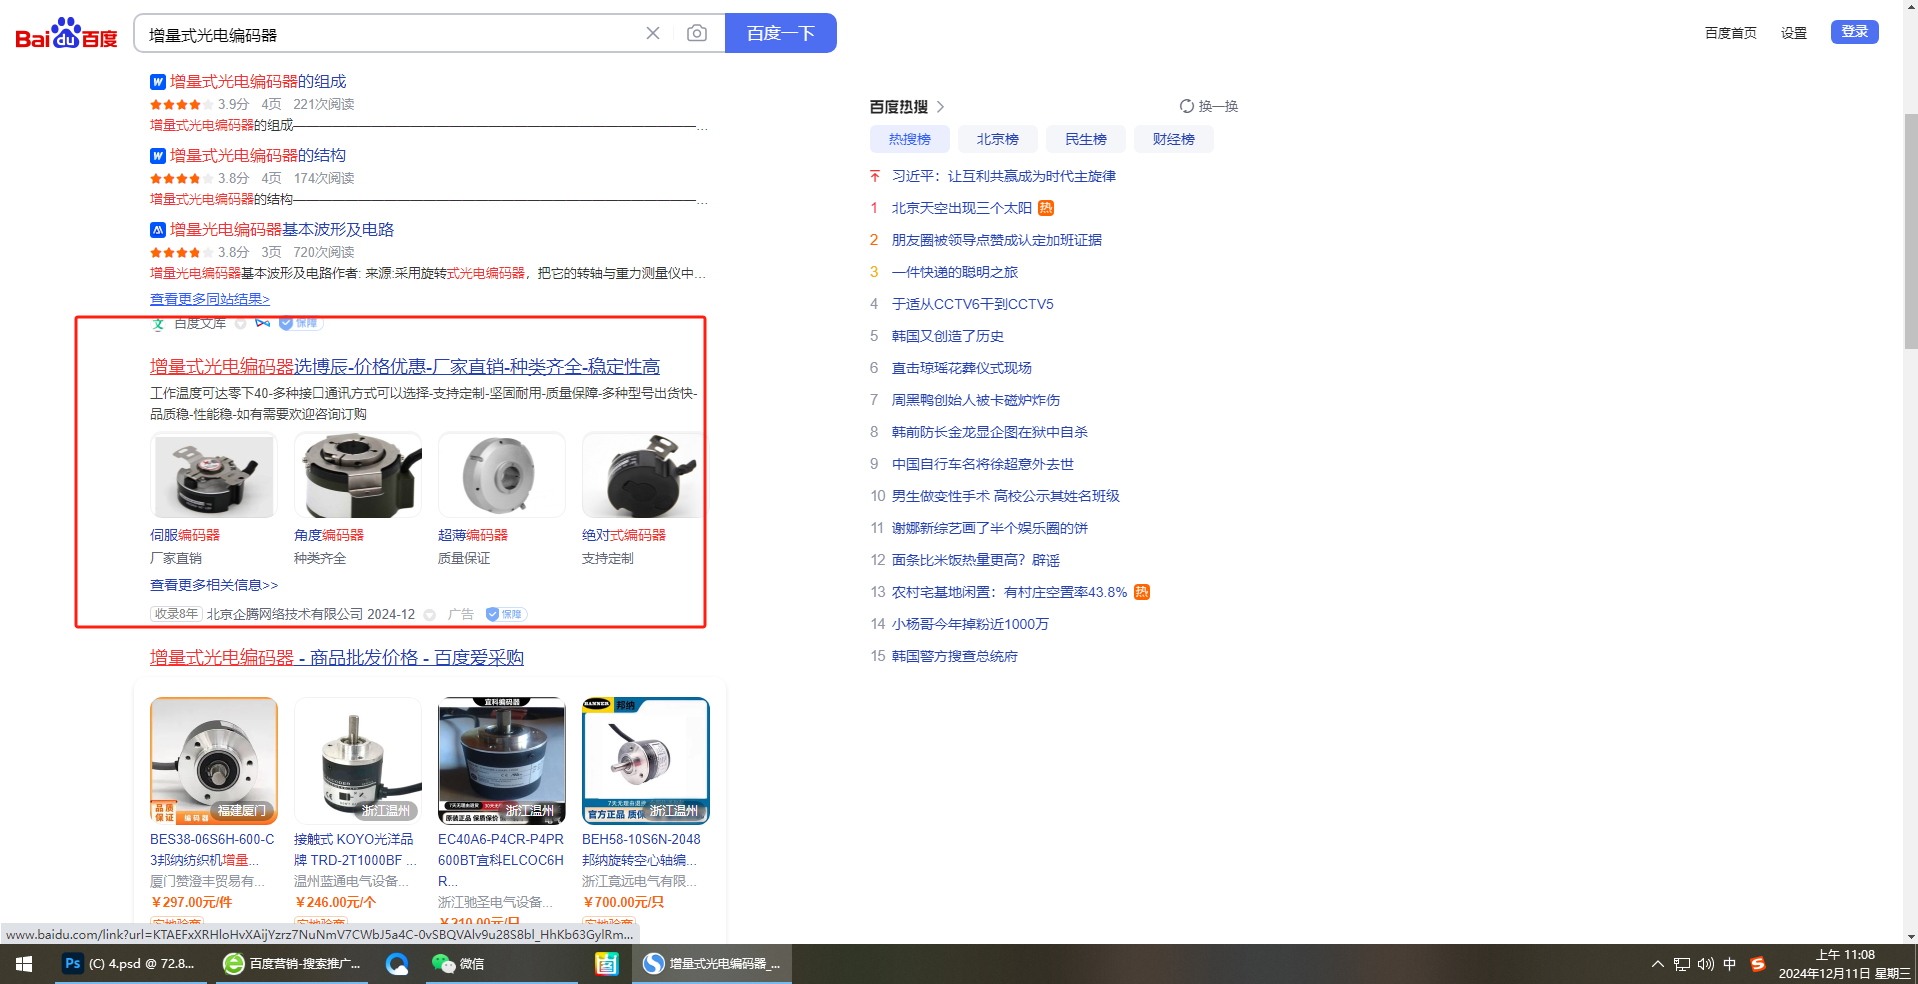The height and width of the screenshot is (984, 1918).
Task: Click the 角度编码器 product link
Action: [x=329, y=535]
